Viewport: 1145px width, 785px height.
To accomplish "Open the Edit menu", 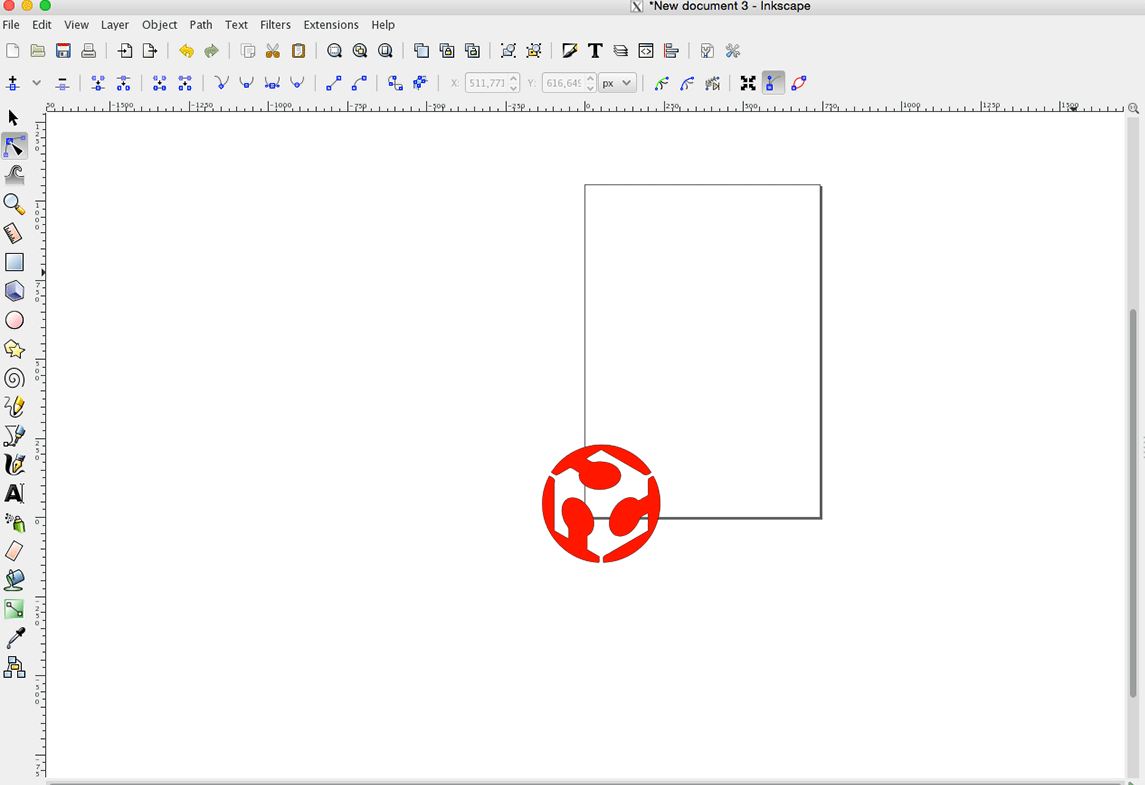I will pyautogui.click(x=42, y=25).
